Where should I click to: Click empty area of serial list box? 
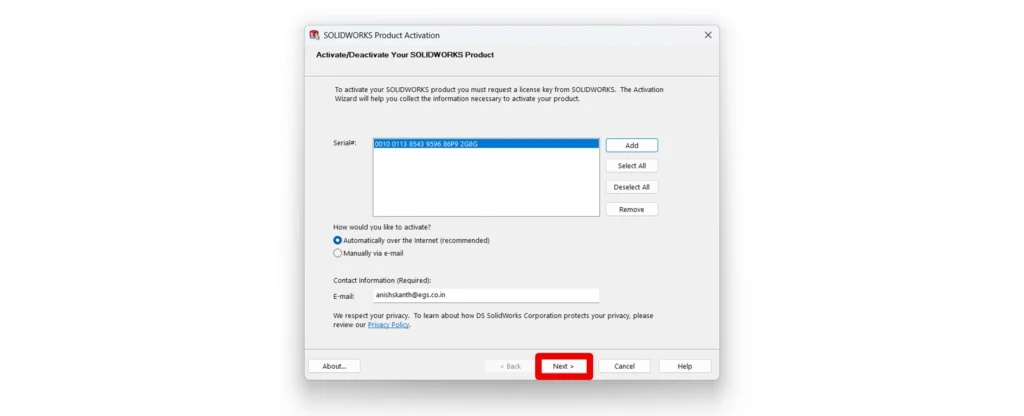[485, 185]
